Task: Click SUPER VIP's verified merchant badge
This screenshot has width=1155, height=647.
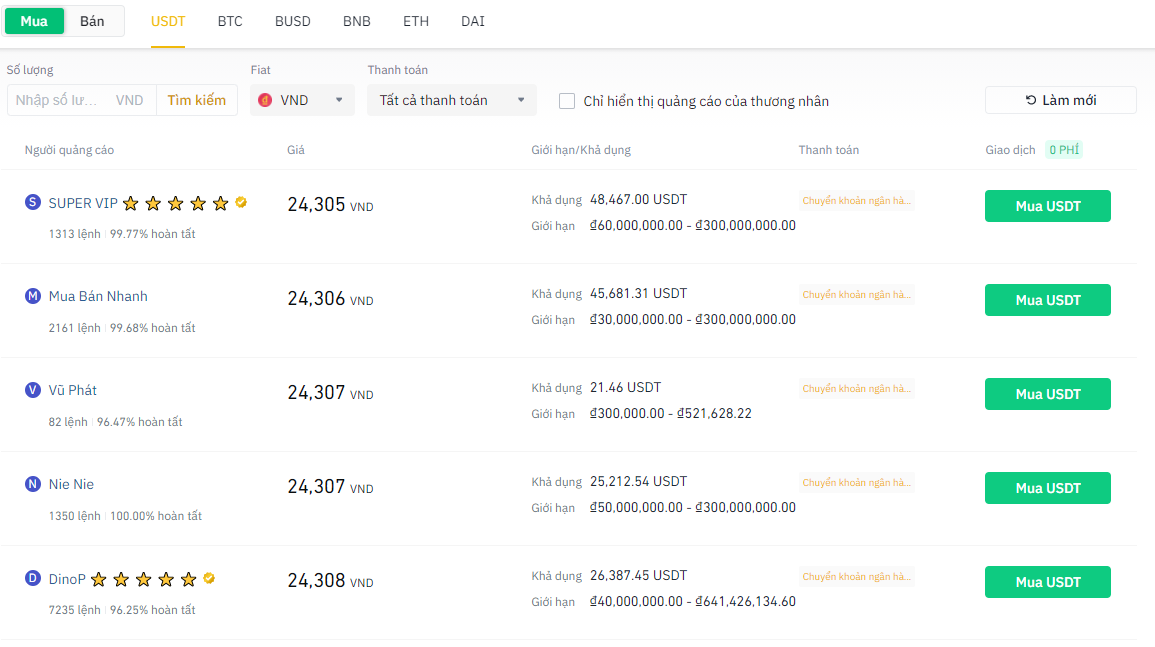Action: point(241,202)
